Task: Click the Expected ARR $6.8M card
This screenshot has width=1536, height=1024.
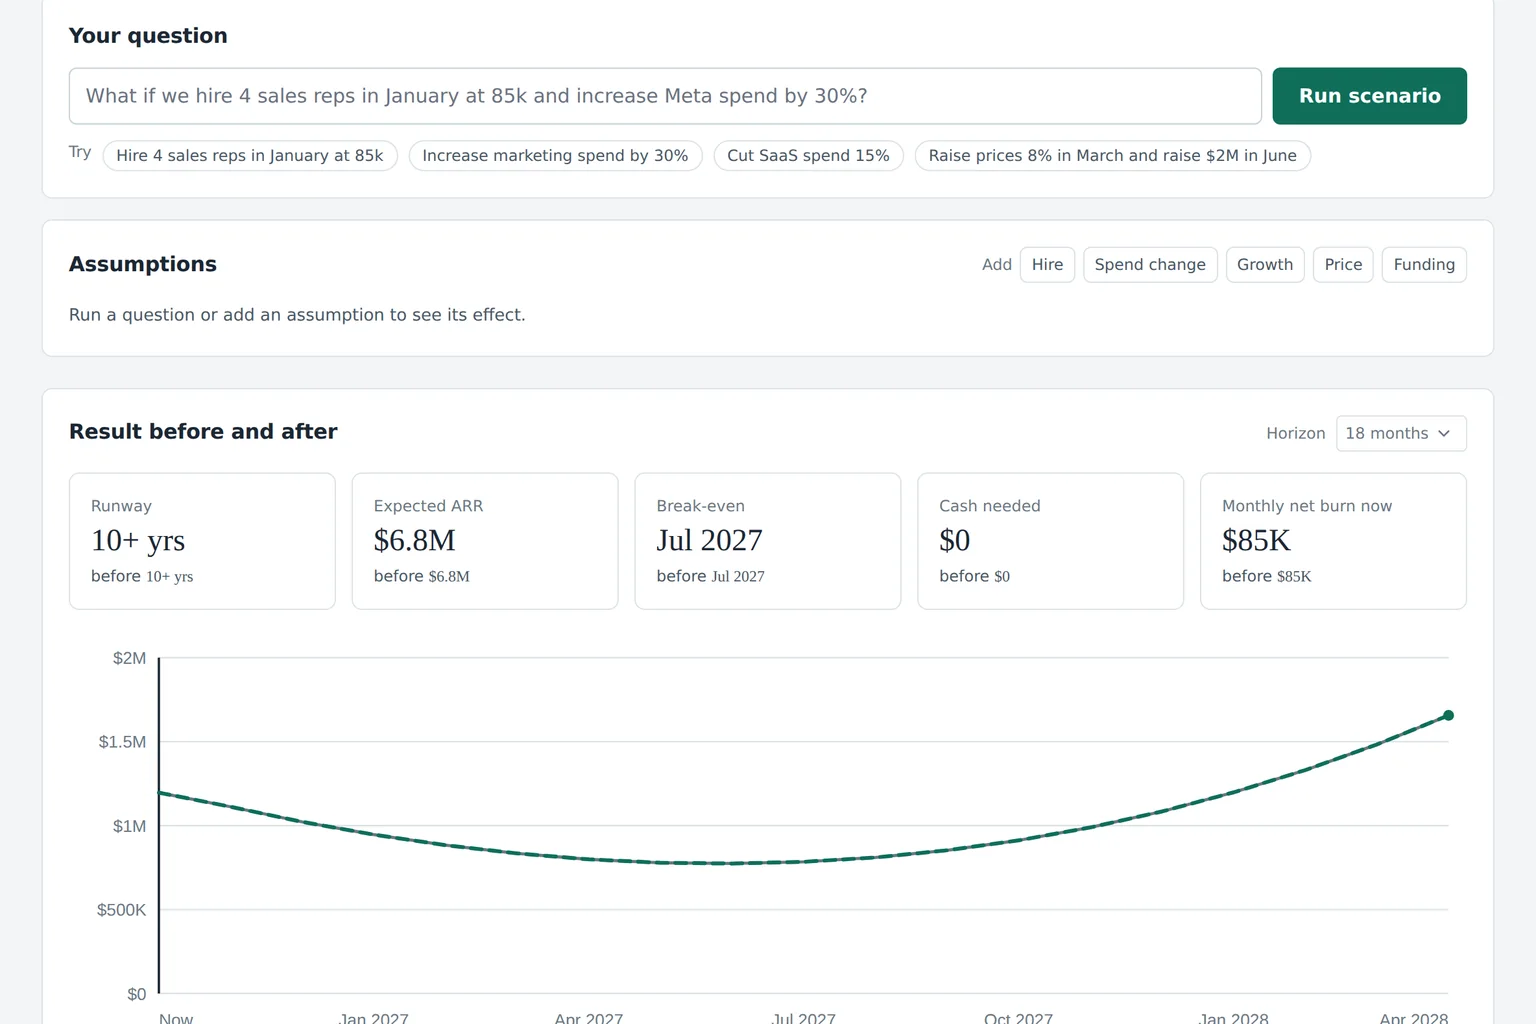Action: click(485, 541)
